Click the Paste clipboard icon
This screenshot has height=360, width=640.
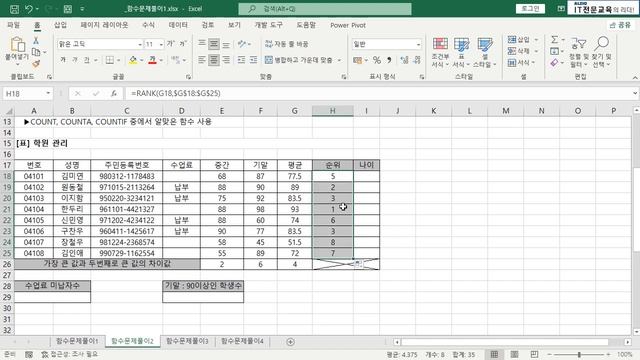click(x=17, y=45)
